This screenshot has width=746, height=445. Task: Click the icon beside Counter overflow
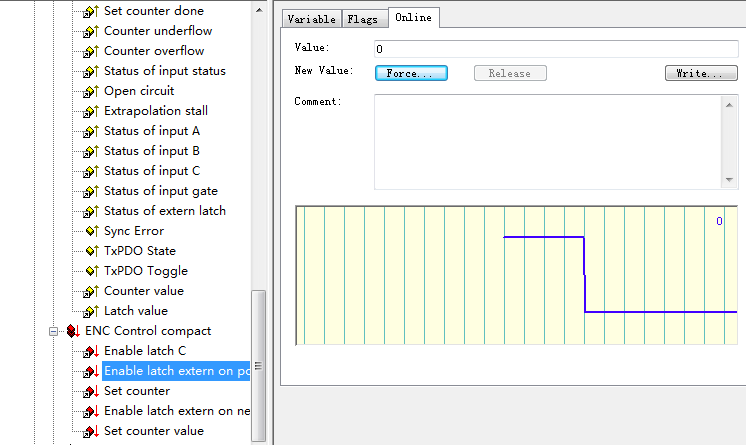[x=91, y=51]
